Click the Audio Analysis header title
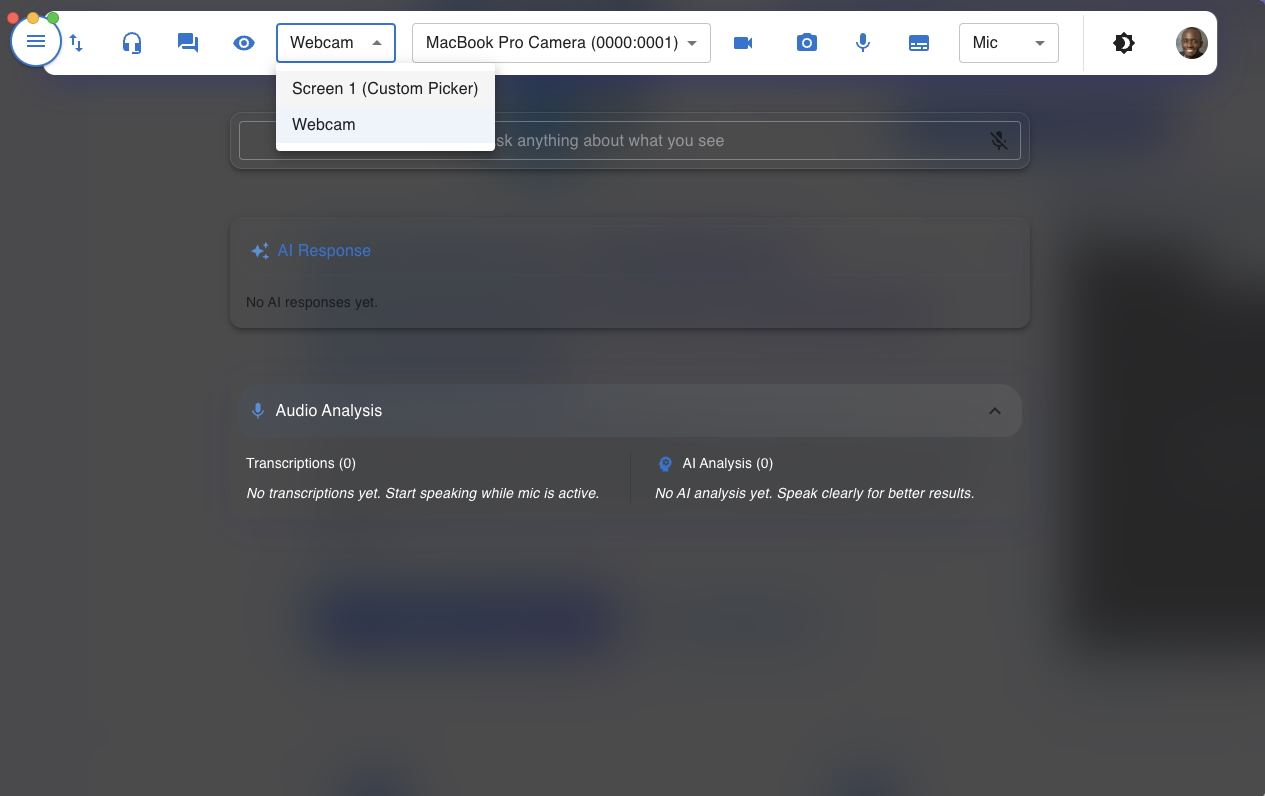 coord(329,411)
